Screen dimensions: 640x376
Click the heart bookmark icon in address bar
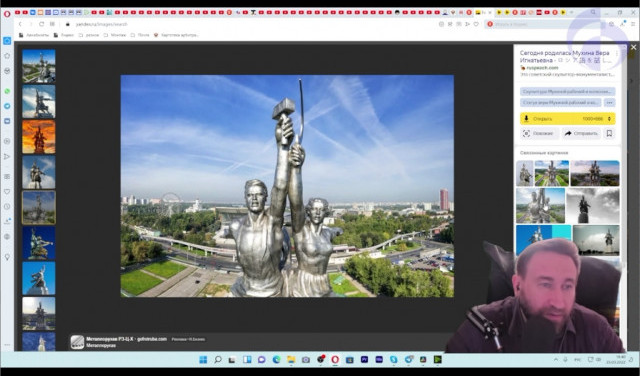(x=476, y=24)
